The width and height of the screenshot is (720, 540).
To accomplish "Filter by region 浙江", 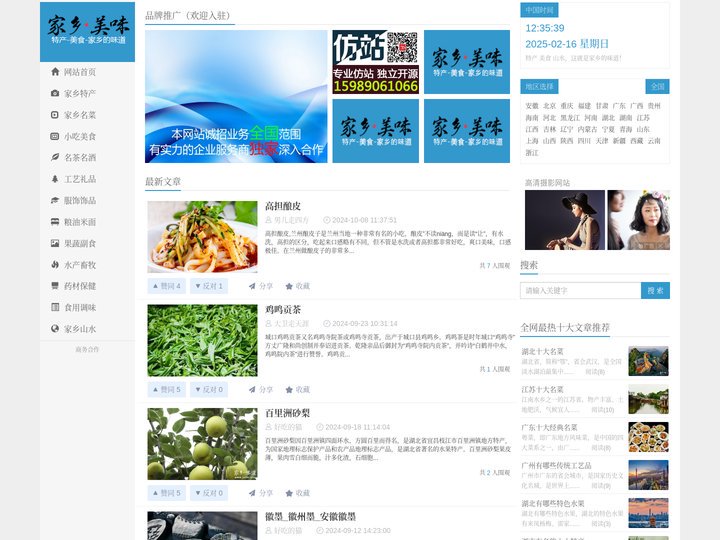I will pyautogui.click(x=532, y=153).
